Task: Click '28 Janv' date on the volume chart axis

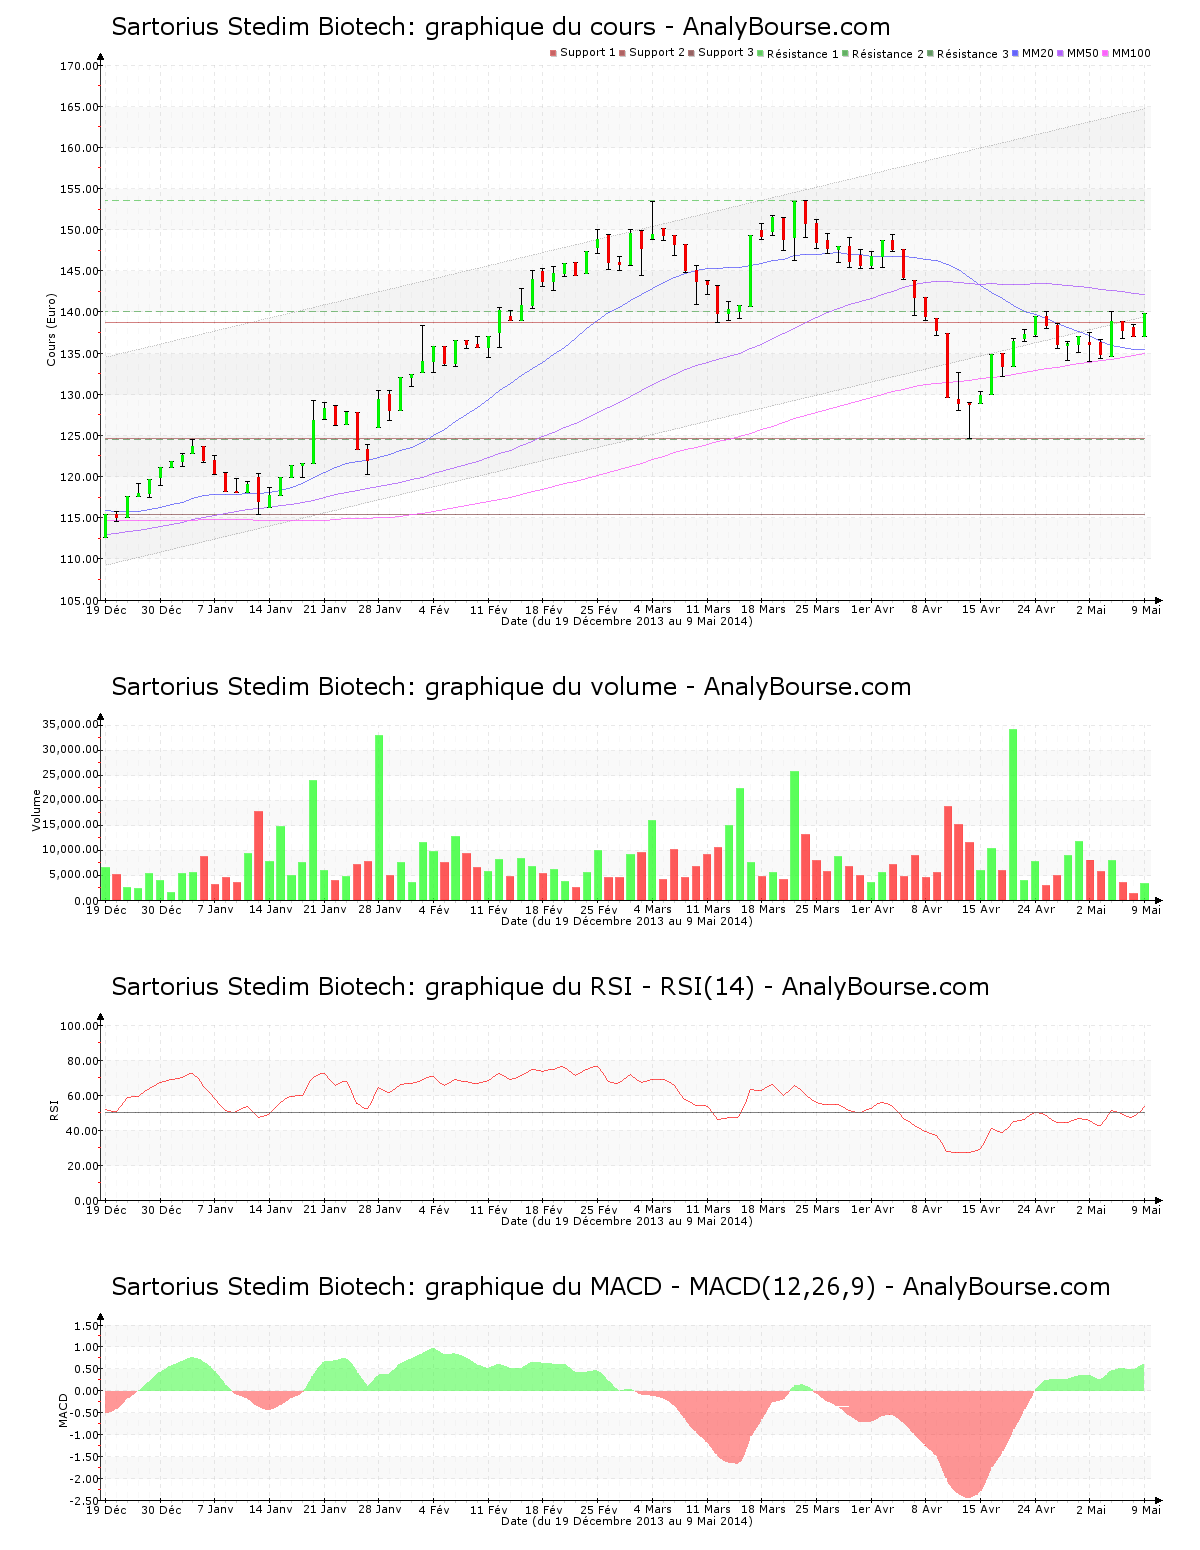Action: point(380,909)
